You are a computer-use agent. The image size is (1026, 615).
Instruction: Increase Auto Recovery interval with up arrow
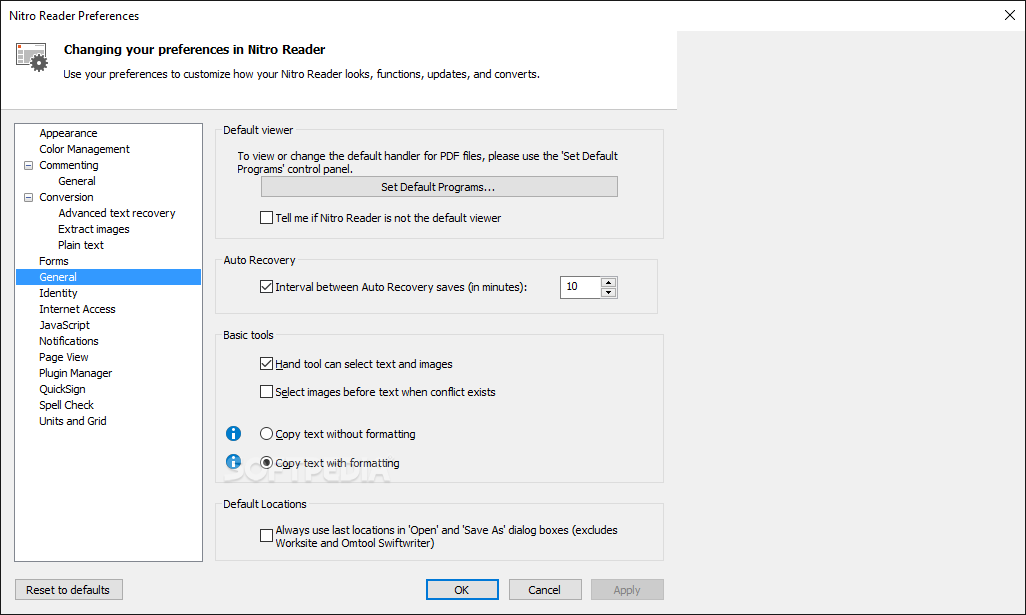pos(609,283)
